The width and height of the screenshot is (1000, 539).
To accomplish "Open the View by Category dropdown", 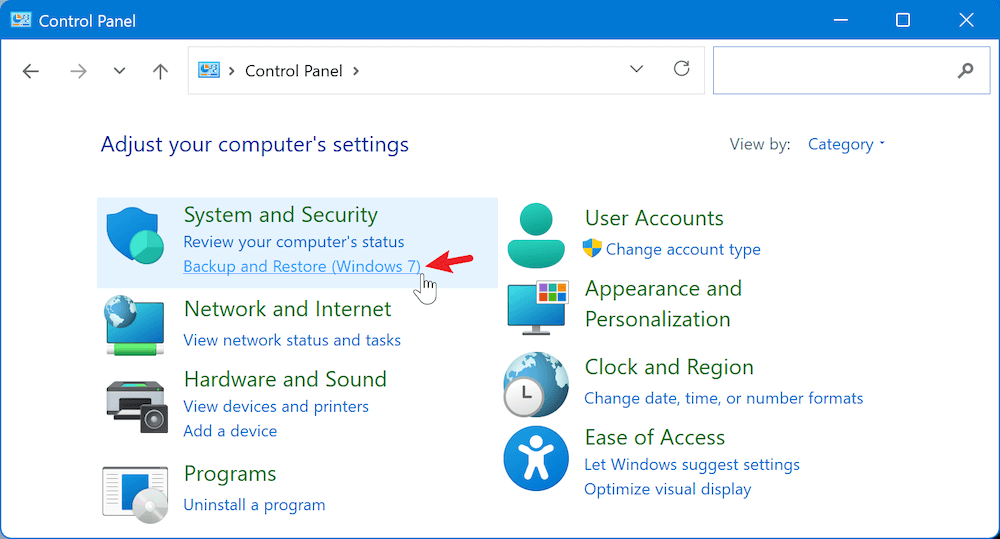I will pos(846,144).
